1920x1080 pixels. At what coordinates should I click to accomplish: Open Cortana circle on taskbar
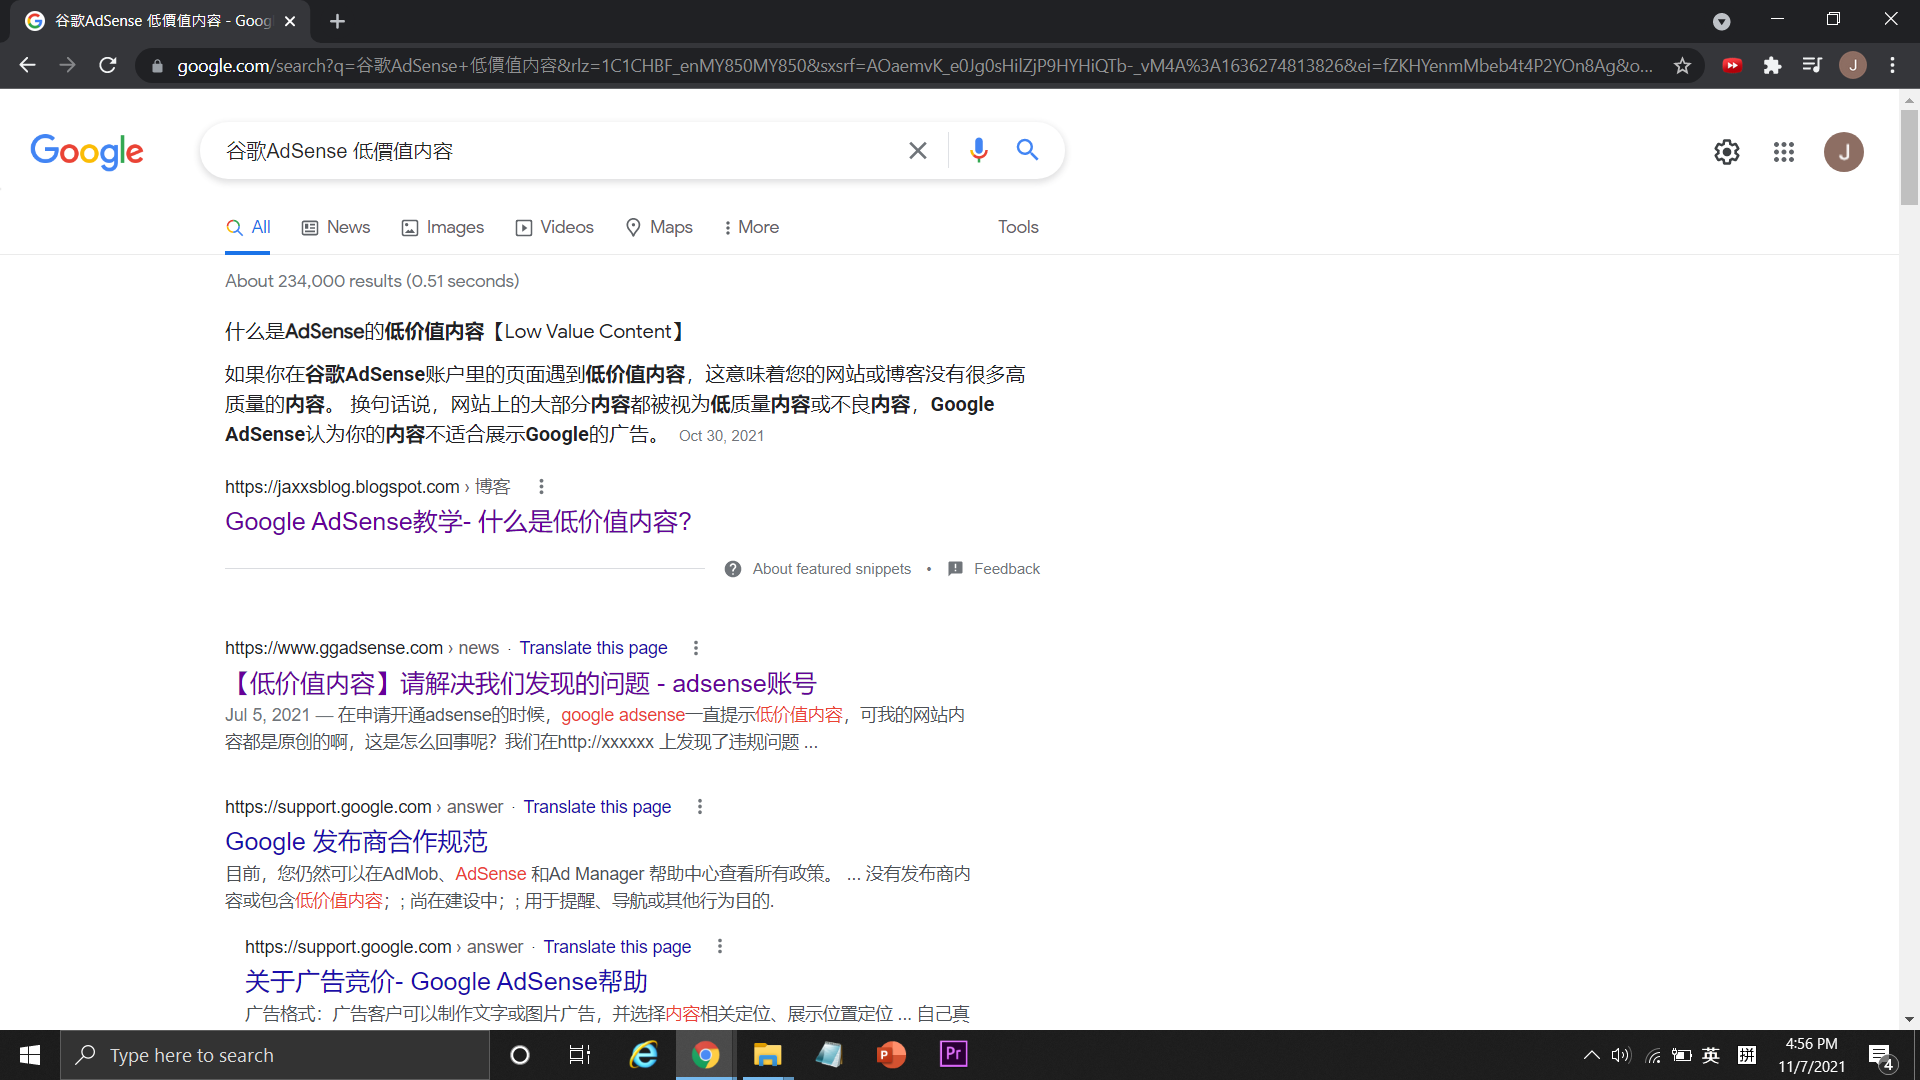(x=520, y=1055)
